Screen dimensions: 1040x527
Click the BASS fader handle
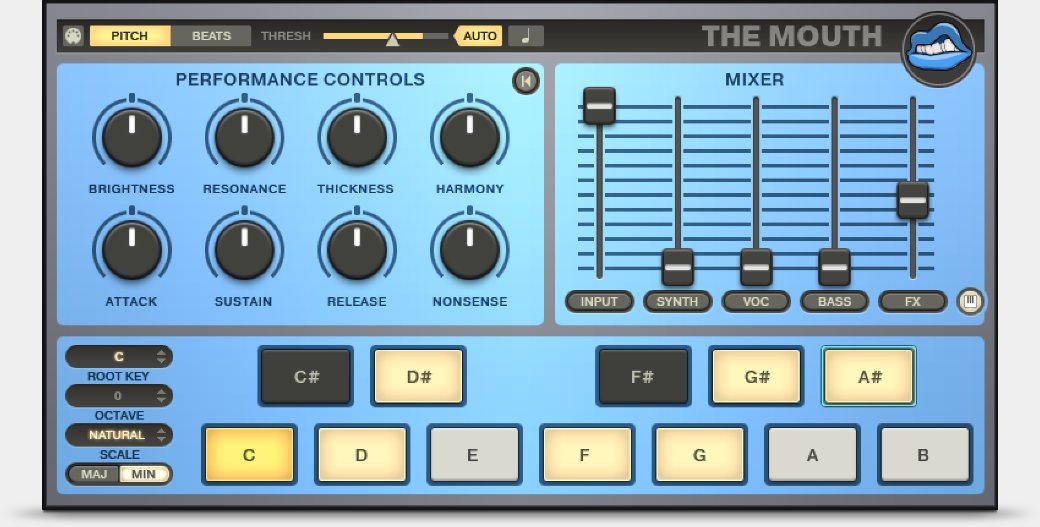(834, 268)
